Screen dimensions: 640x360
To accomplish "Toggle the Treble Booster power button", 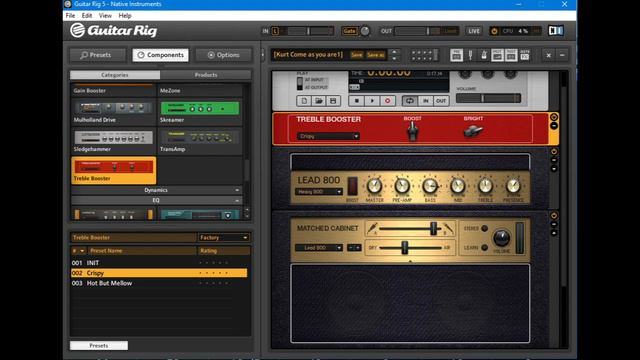I will coord(554,117).
